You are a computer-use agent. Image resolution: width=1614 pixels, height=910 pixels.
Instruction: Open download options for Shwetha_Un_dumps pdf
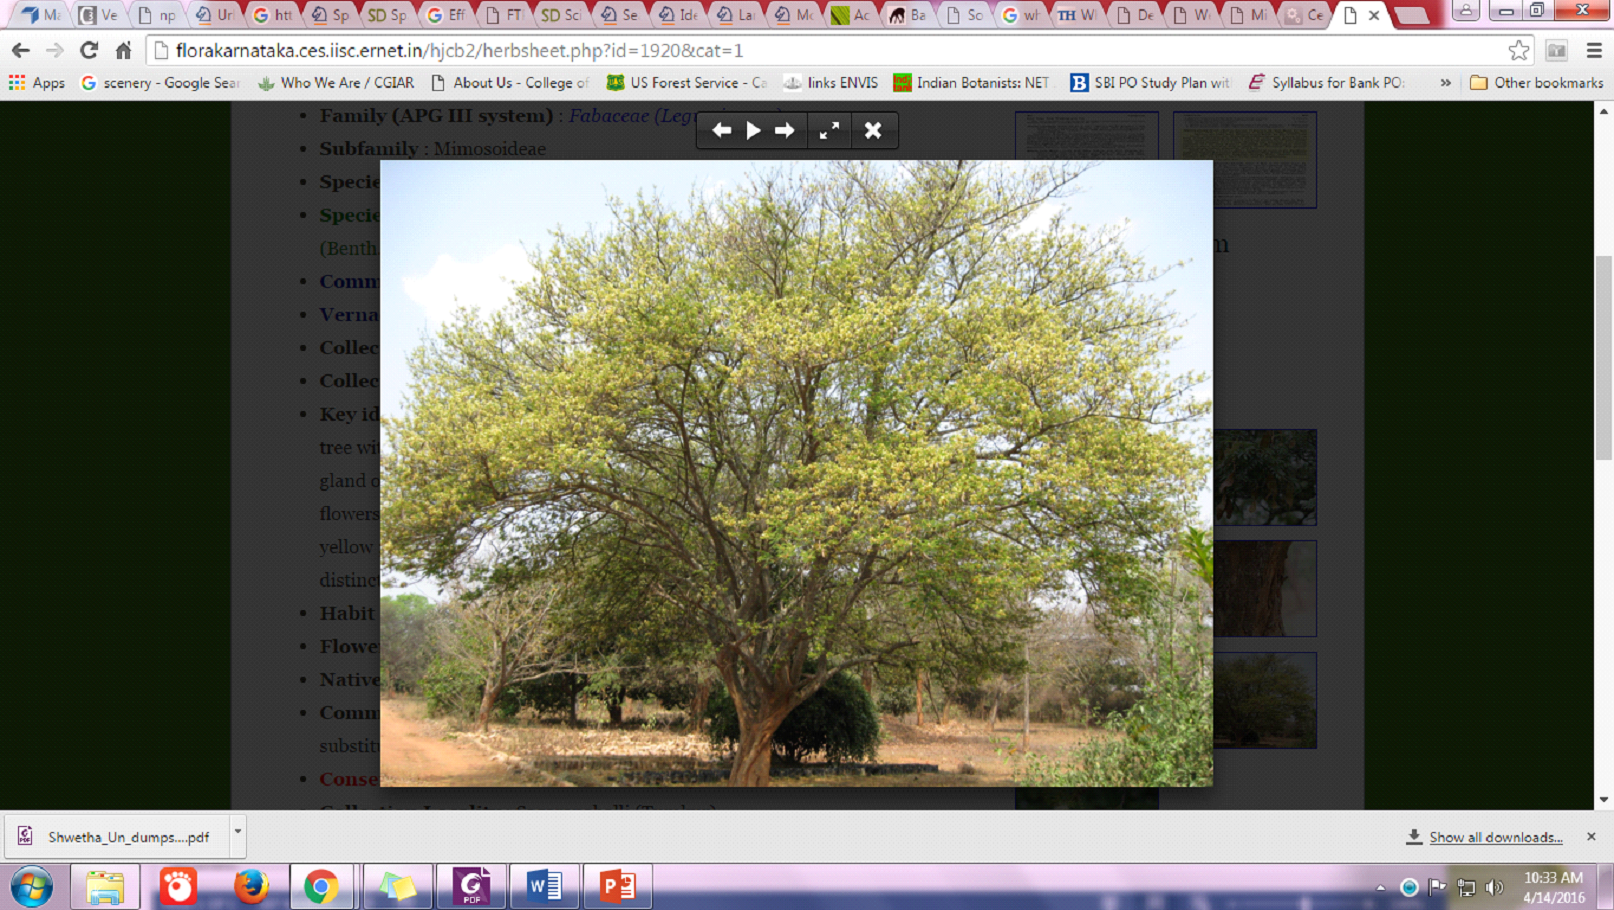(x=237, y=832)
